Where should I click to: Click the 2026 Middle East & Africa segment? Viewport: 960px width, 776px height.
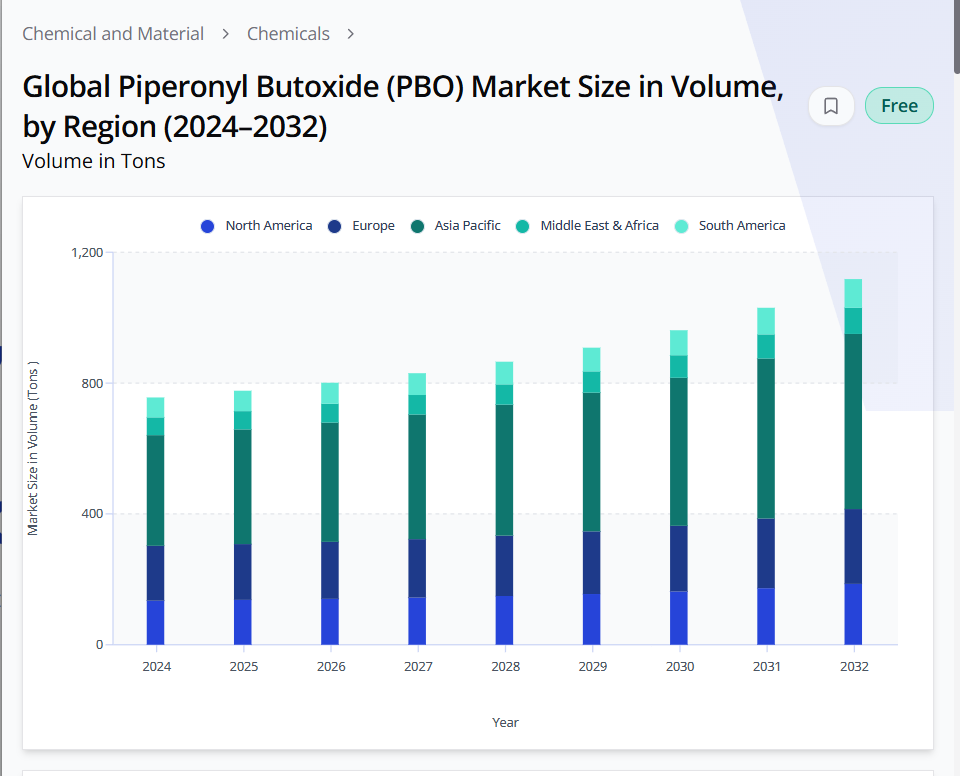[x=330, y=413]
